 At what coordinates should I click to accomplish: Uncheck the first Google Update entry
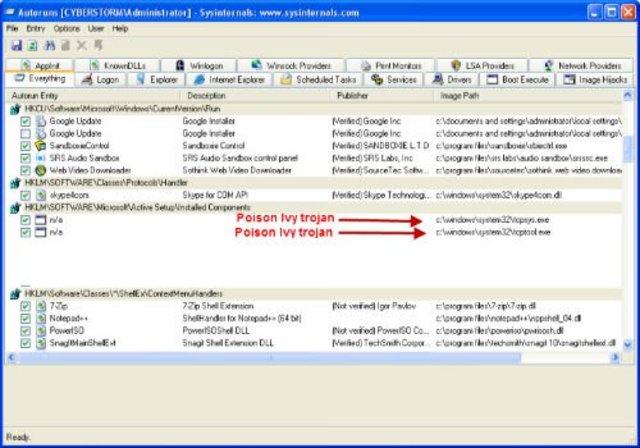tap(25, 121)
